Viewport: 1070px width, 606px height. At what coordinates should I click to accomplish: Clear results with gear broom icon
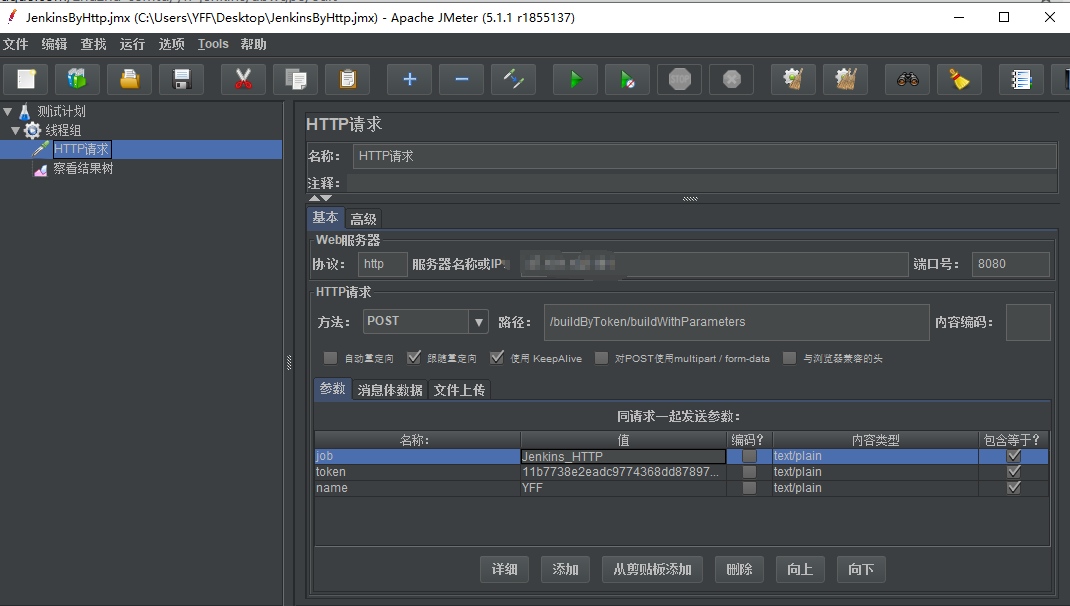coord(793,79)
